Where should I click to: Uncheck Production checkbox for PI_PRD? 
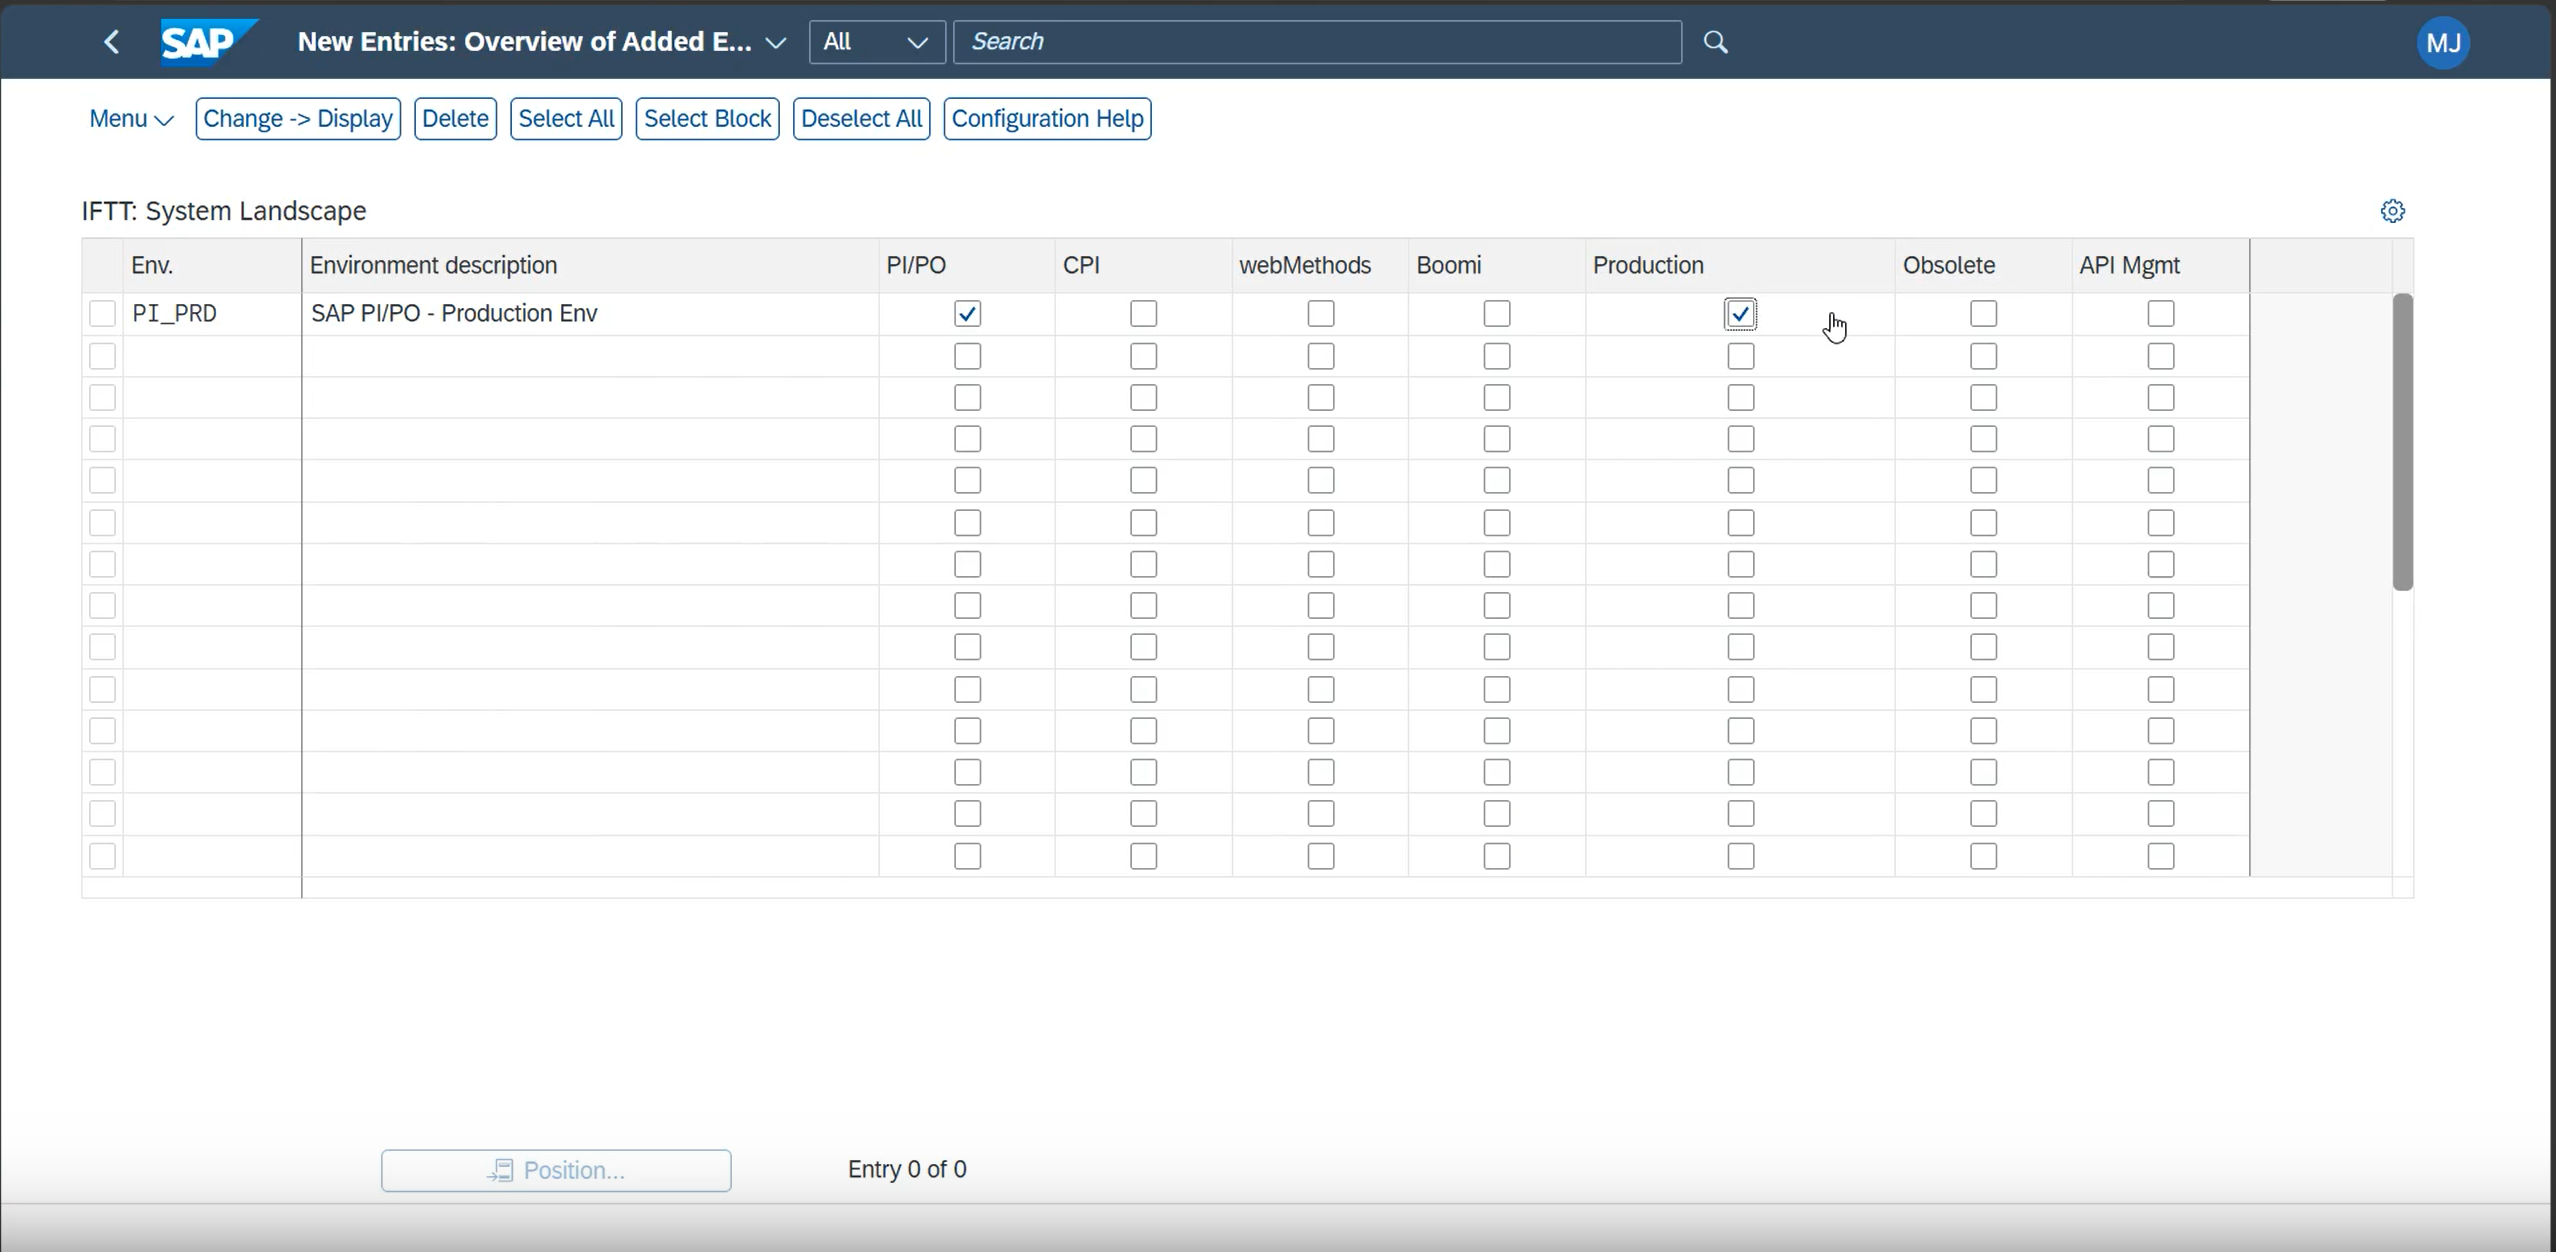coord(1740,314)
